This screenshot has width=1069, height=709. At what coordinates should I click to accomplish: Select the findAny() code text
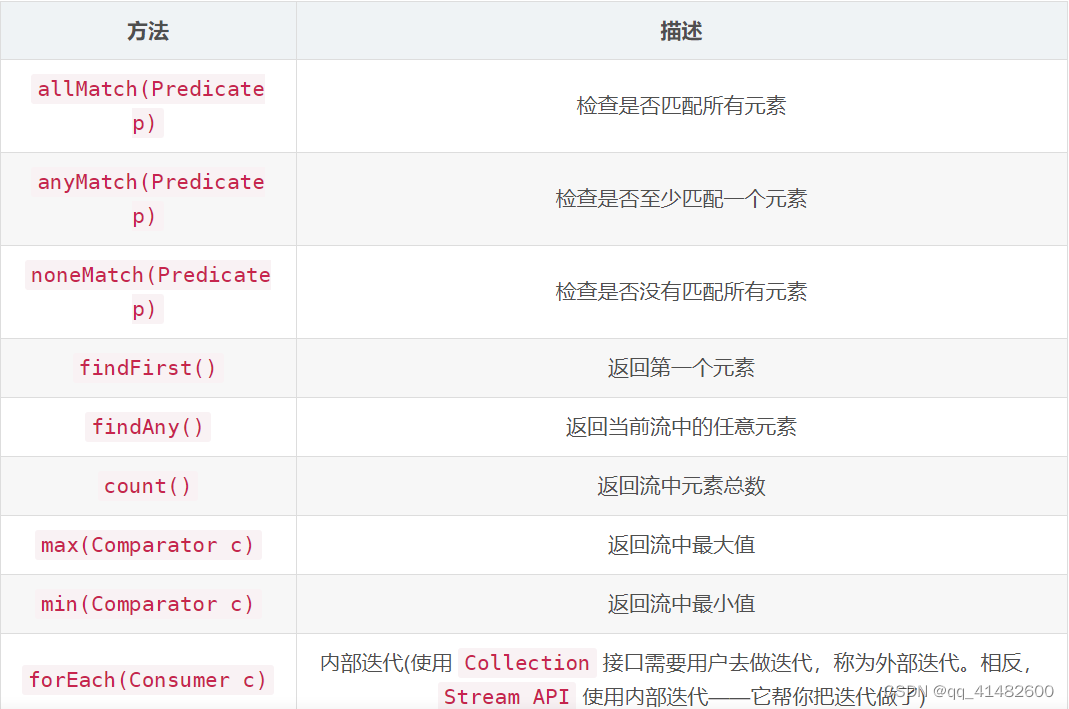(147, 426)
